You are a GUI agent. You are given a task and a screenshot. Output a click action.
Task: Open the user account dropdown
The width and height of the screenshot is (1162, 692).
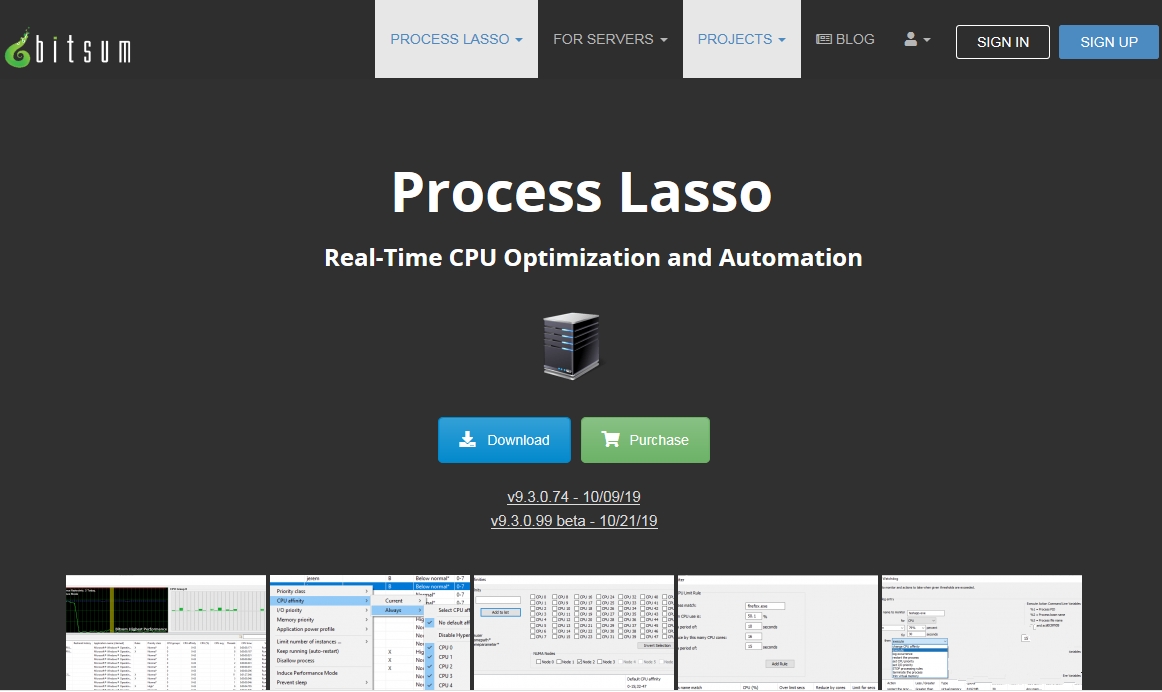tap(917, 39)
